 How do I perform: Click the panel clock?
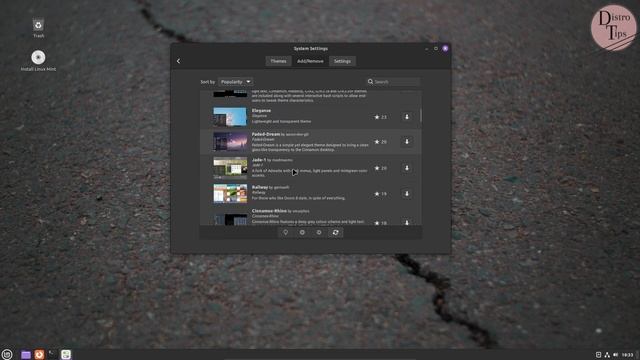(628, 355)
